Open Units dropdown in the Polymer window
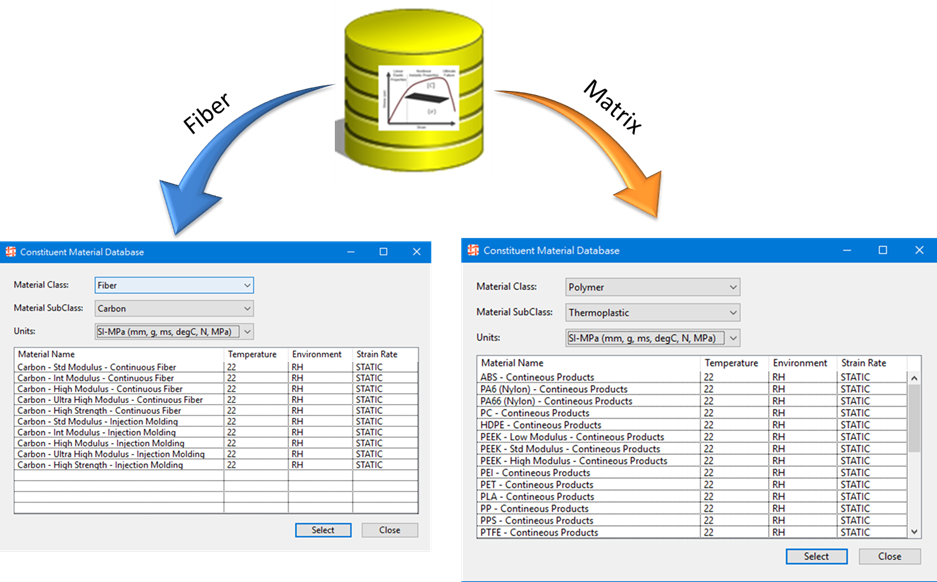 (652, 338)
